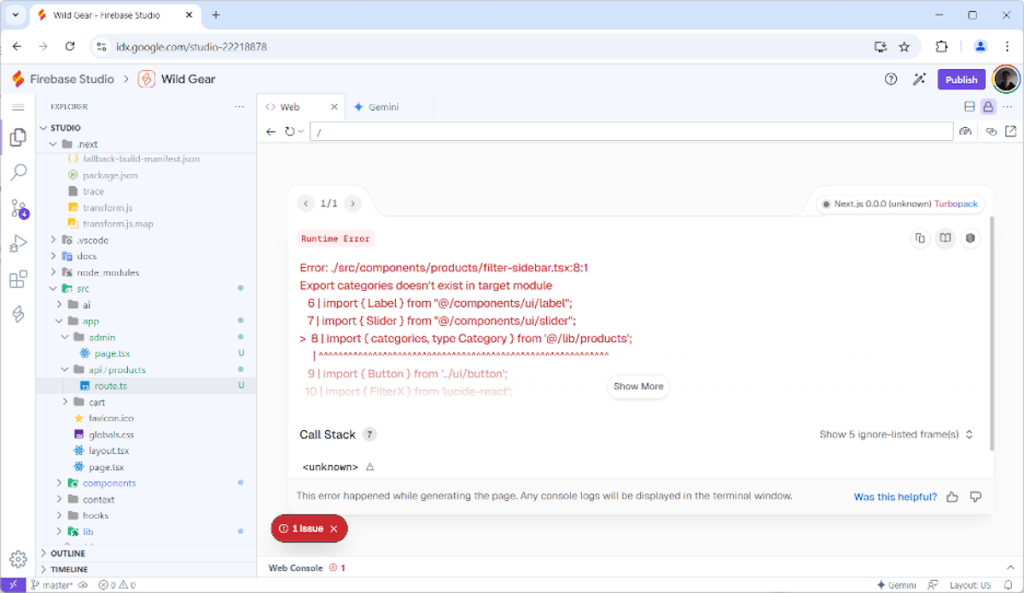Click the lock icon above the web preview
This screenshot has height=593, width=1024.
click(988, 107)
